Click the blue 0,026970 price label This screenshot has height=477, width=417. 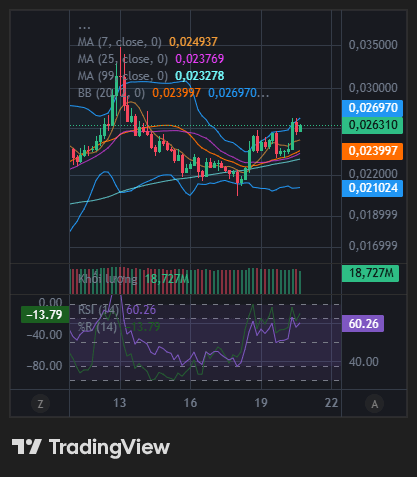pyautogui.click(x=372, y=108)
